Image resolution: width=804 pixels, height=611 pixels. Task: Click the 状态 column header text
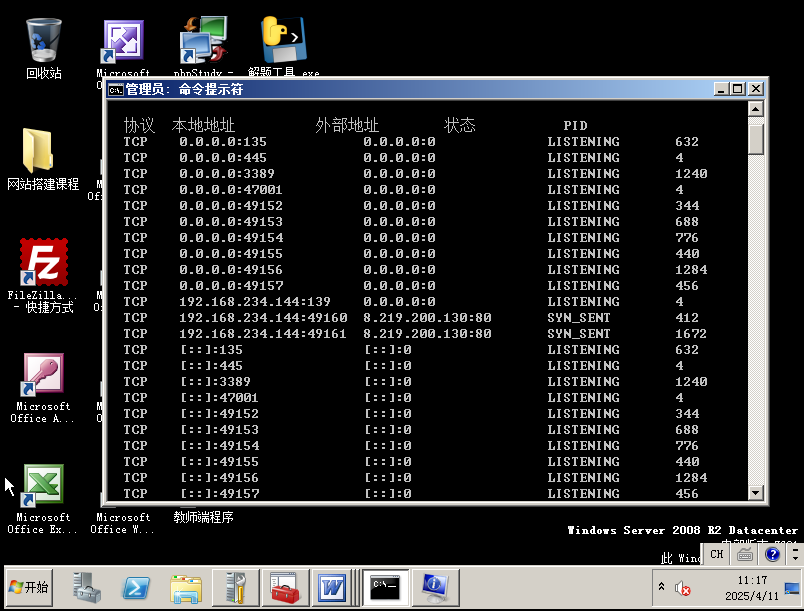(x=460, y=125)
